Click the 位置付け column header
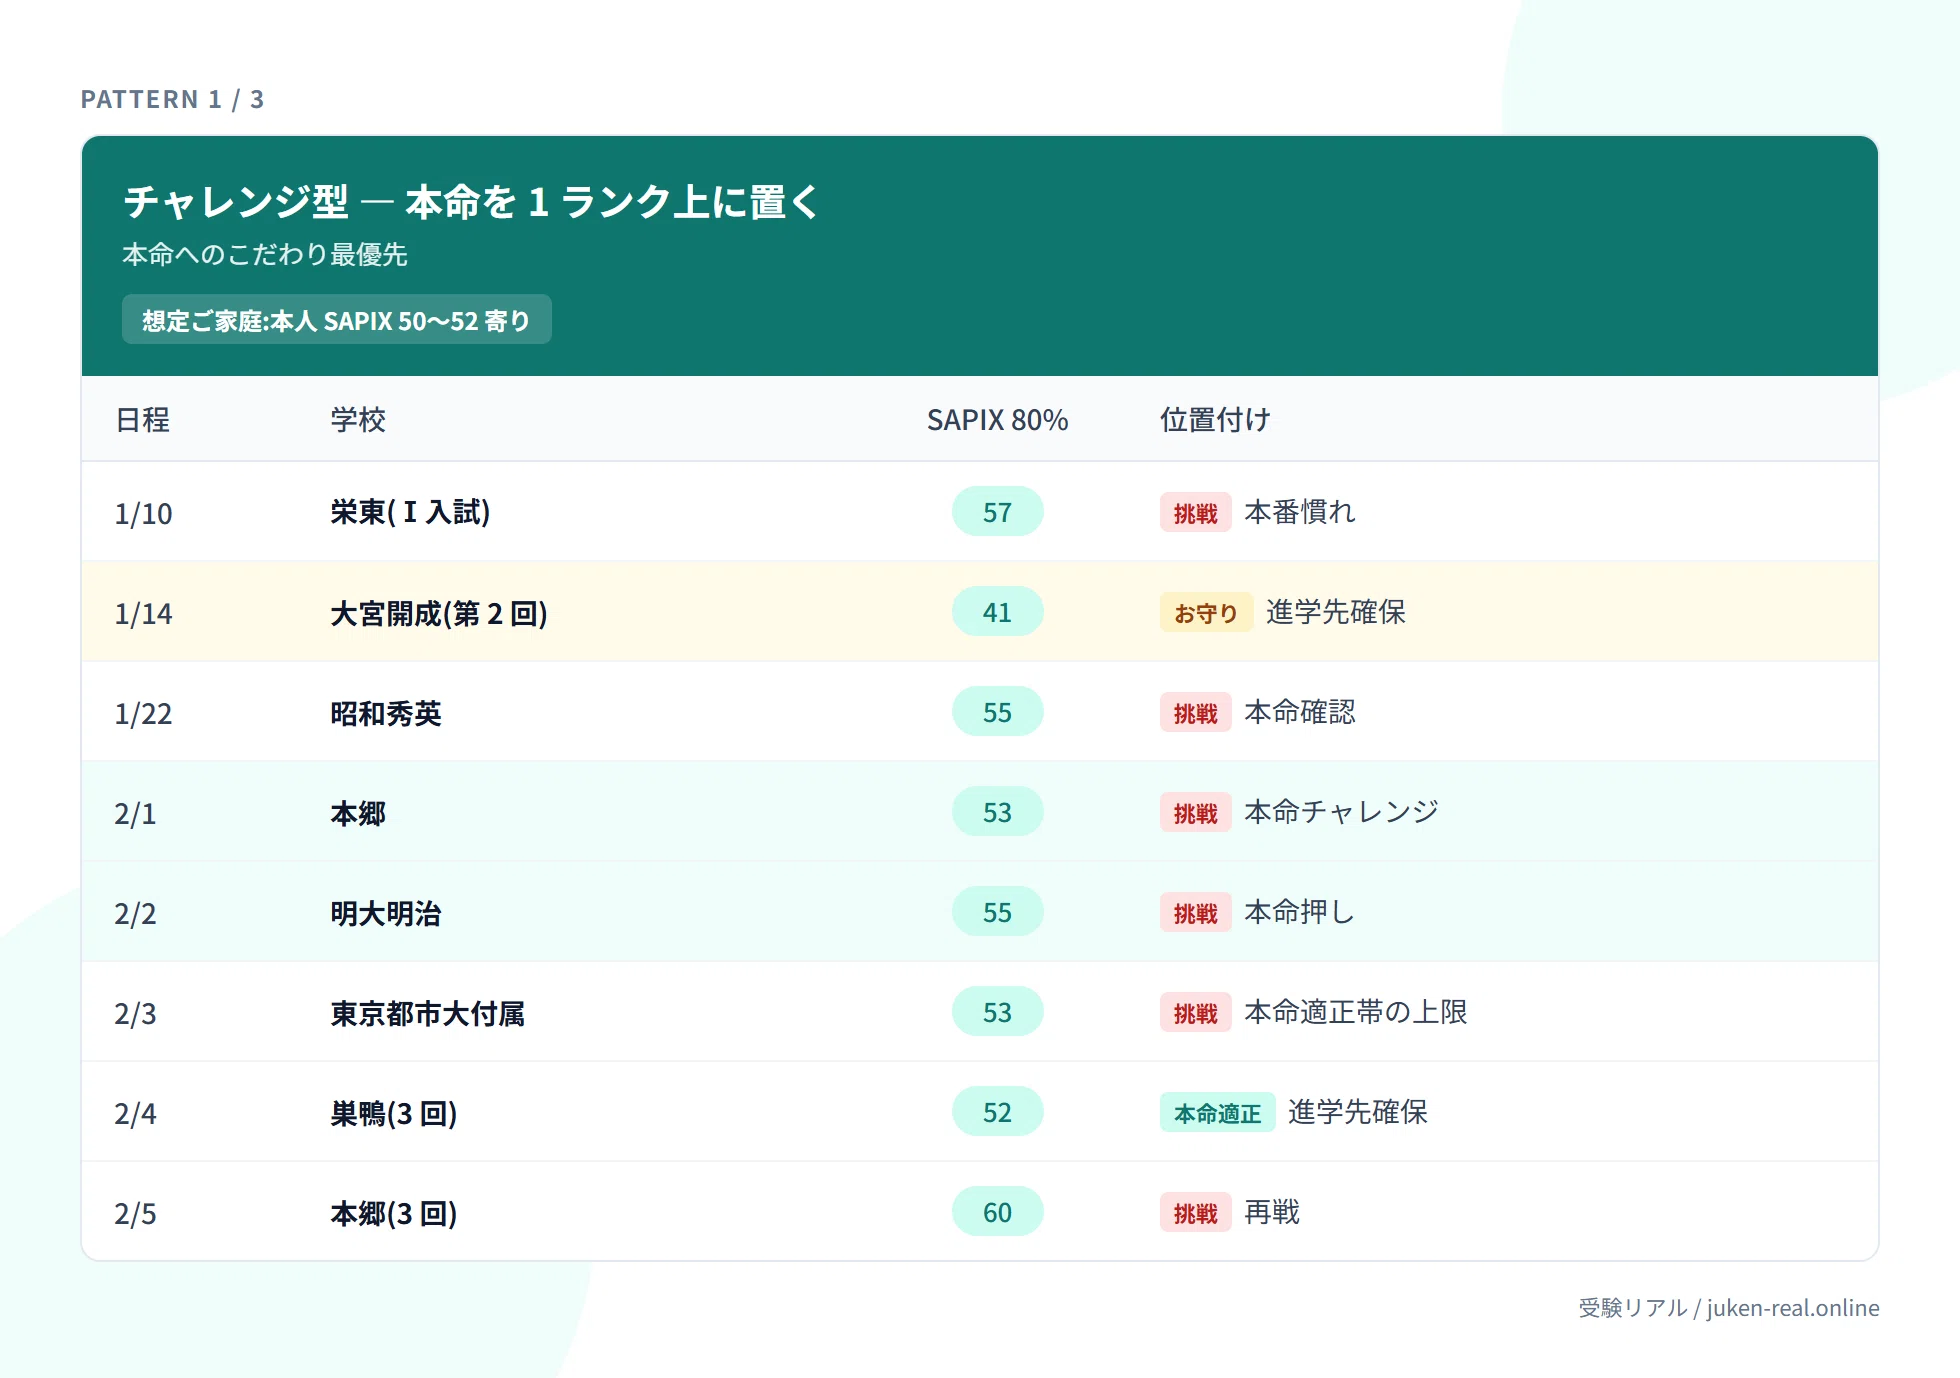The height and width of the screenshot is (1378, 1960). pos(1215,420)
